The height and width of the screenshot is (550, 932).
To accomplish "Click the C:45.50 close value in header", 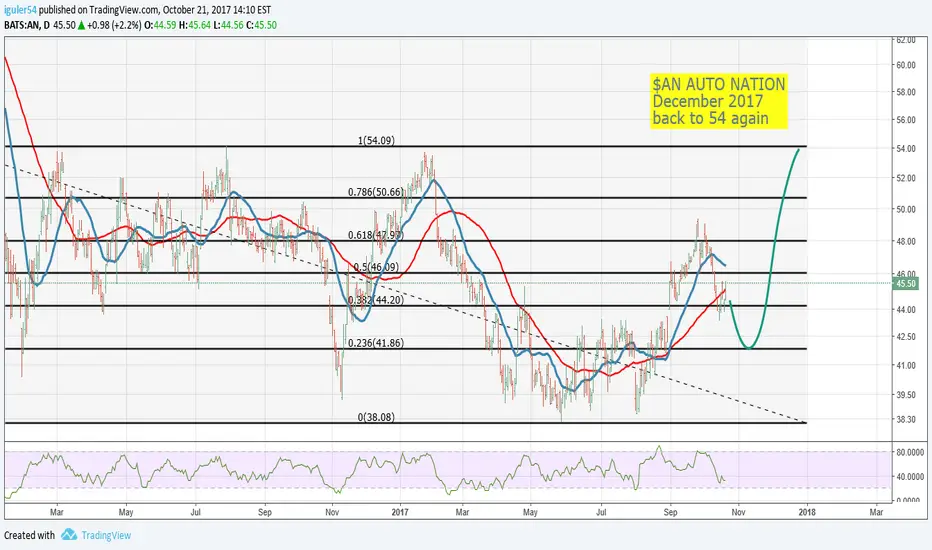I will [x=262, y=25].
